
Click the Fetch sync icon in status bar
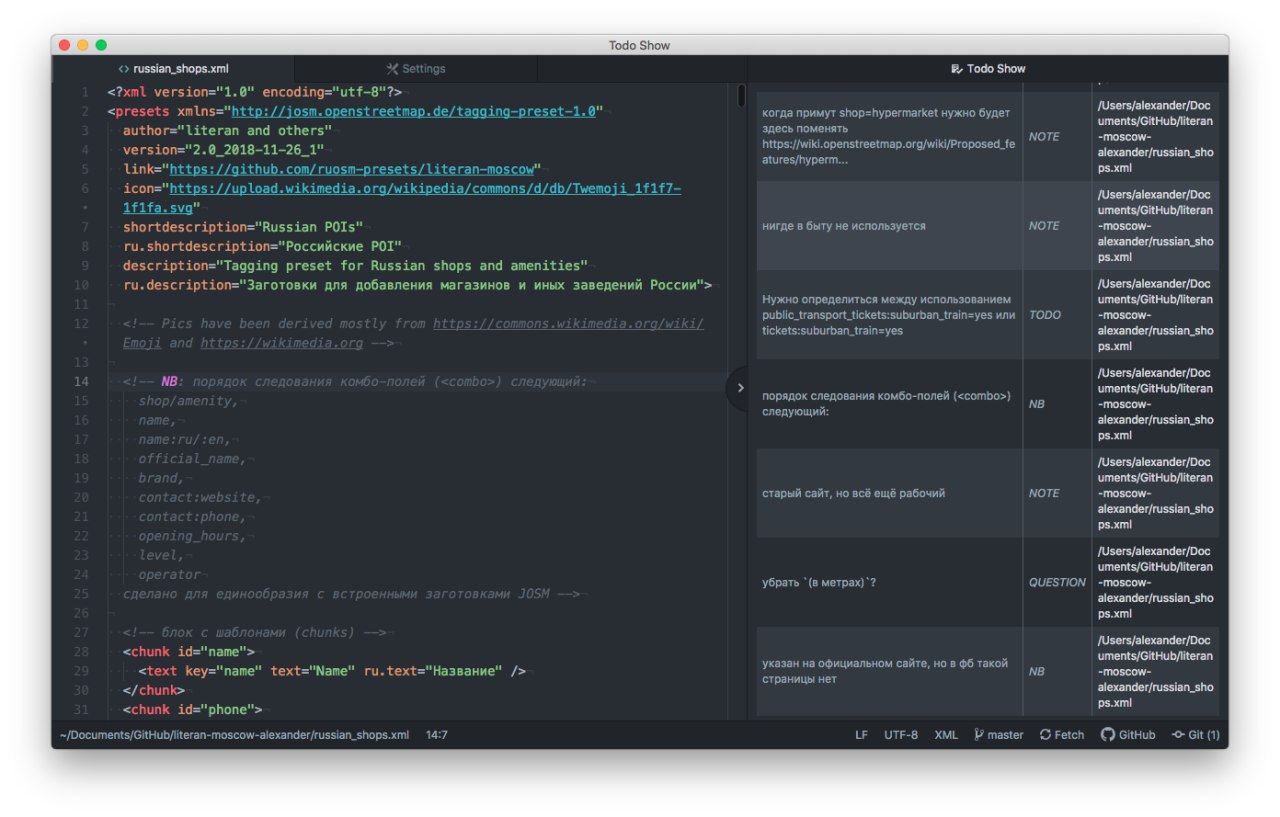point(1046,735)
